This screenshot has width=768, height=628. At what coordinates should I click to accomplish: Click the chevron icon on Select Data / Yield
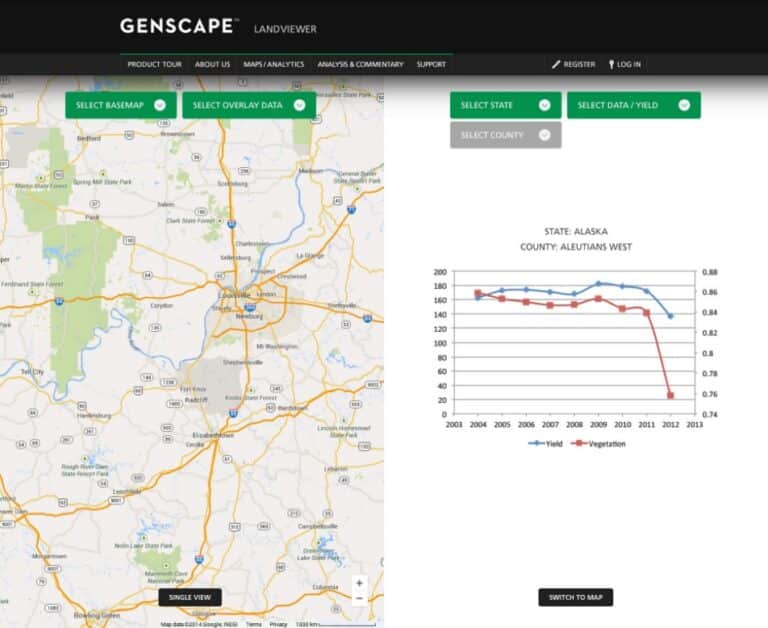pos(684,105)
